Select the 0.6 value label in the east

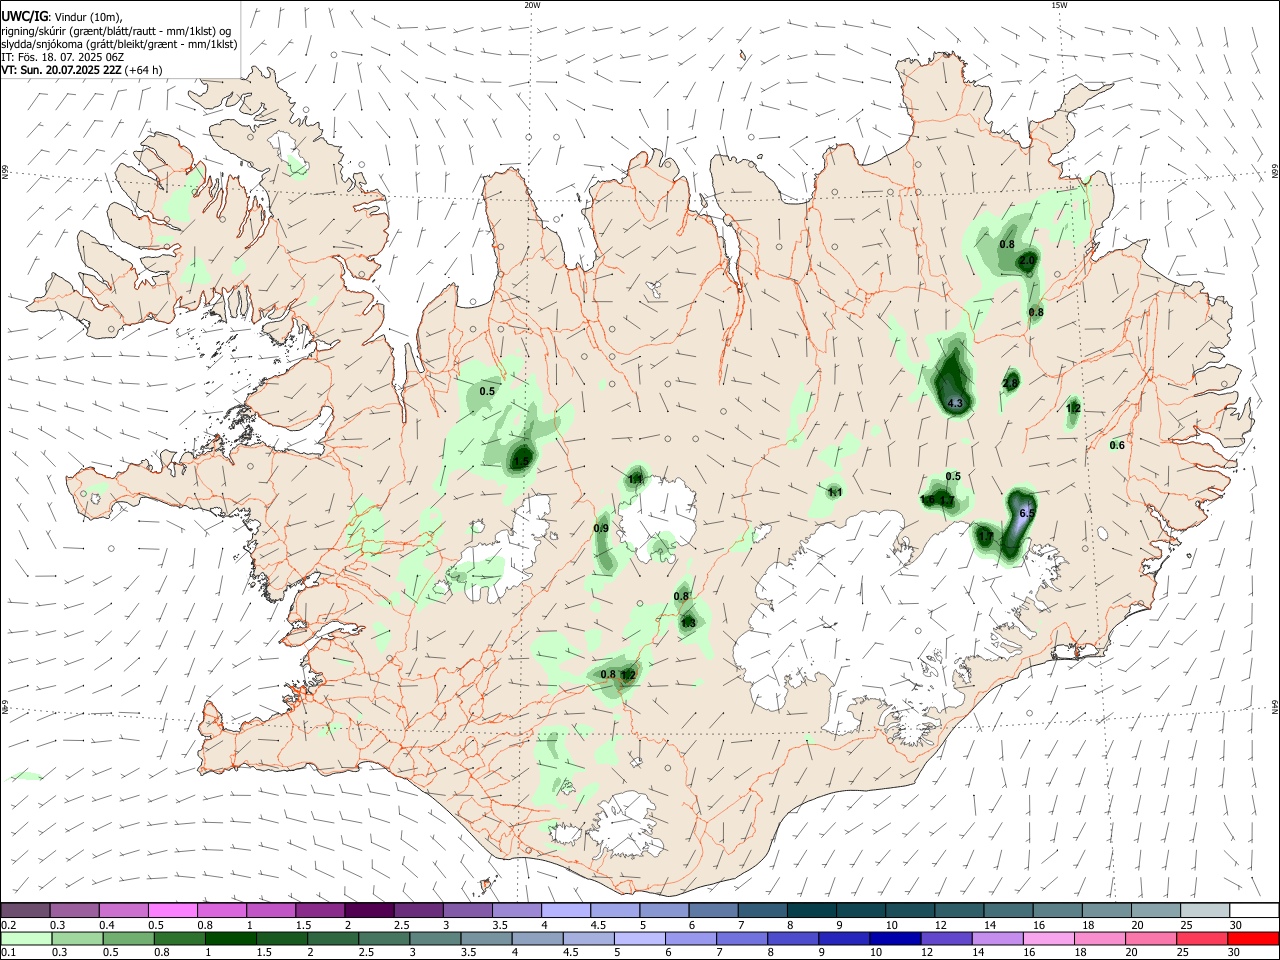[x=1118, y=445]
